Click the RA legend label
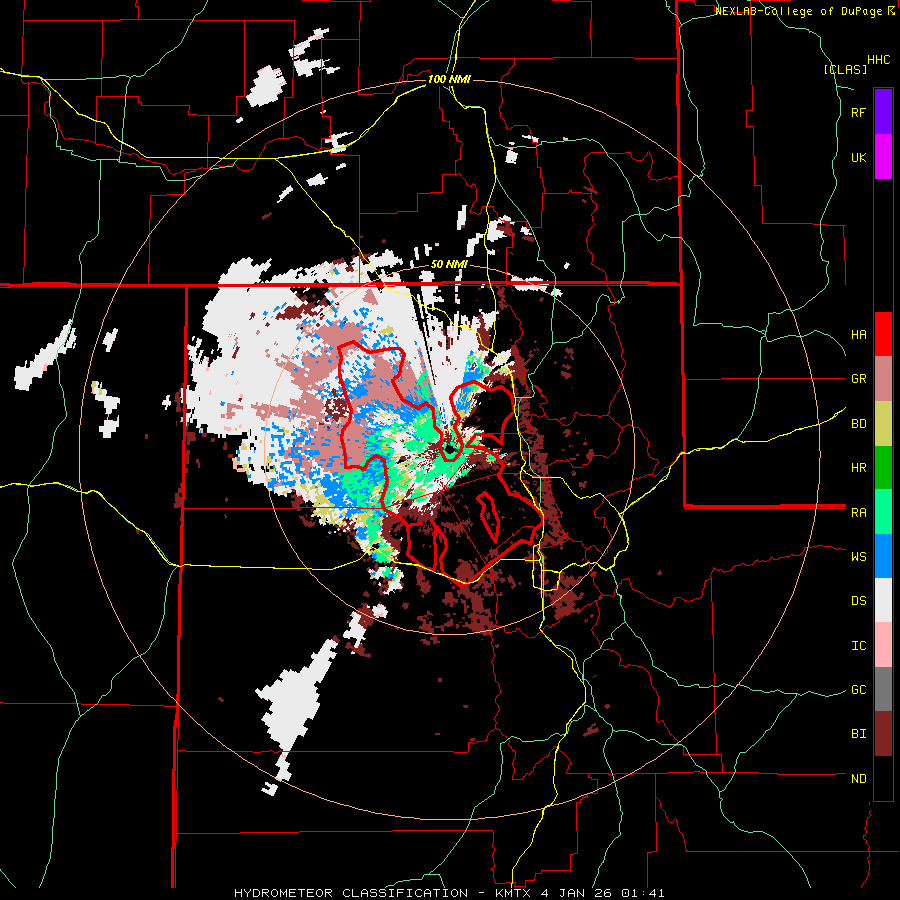Image resolution: width=900 pixels, height=900 pixels. point(858,512)
